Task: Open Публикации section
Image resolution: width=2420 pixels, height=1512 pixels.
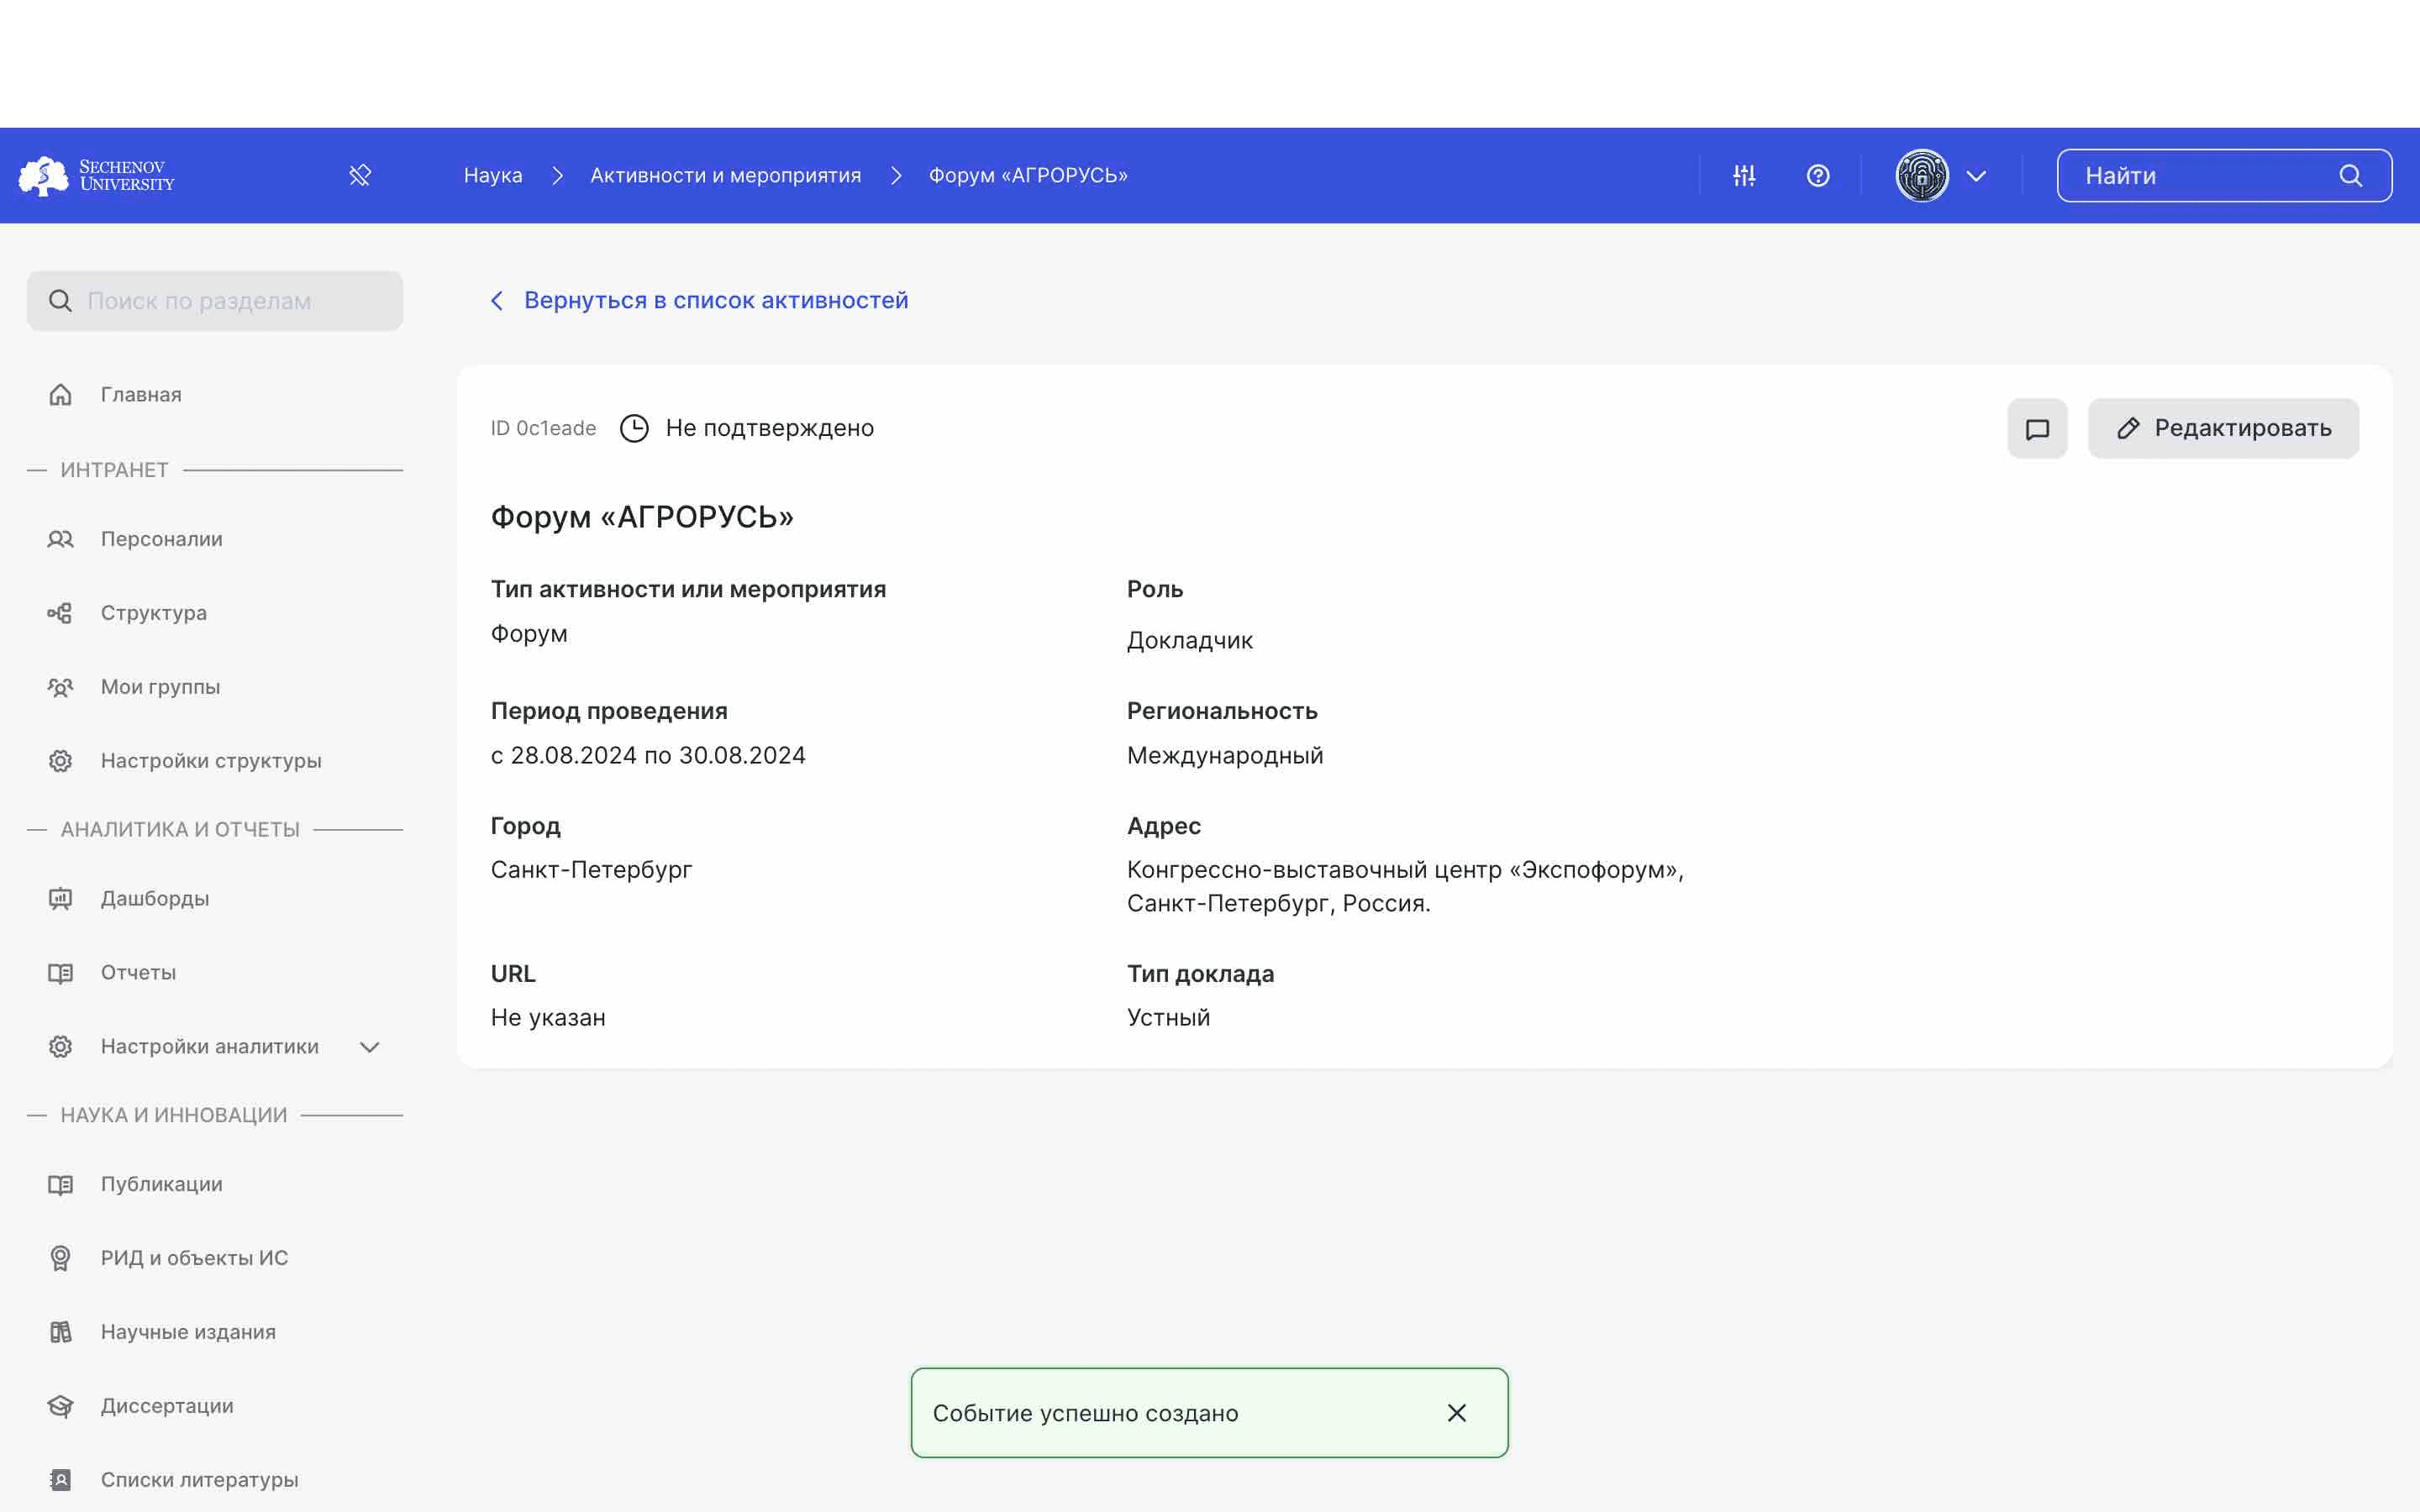Action: point(162,1184)
